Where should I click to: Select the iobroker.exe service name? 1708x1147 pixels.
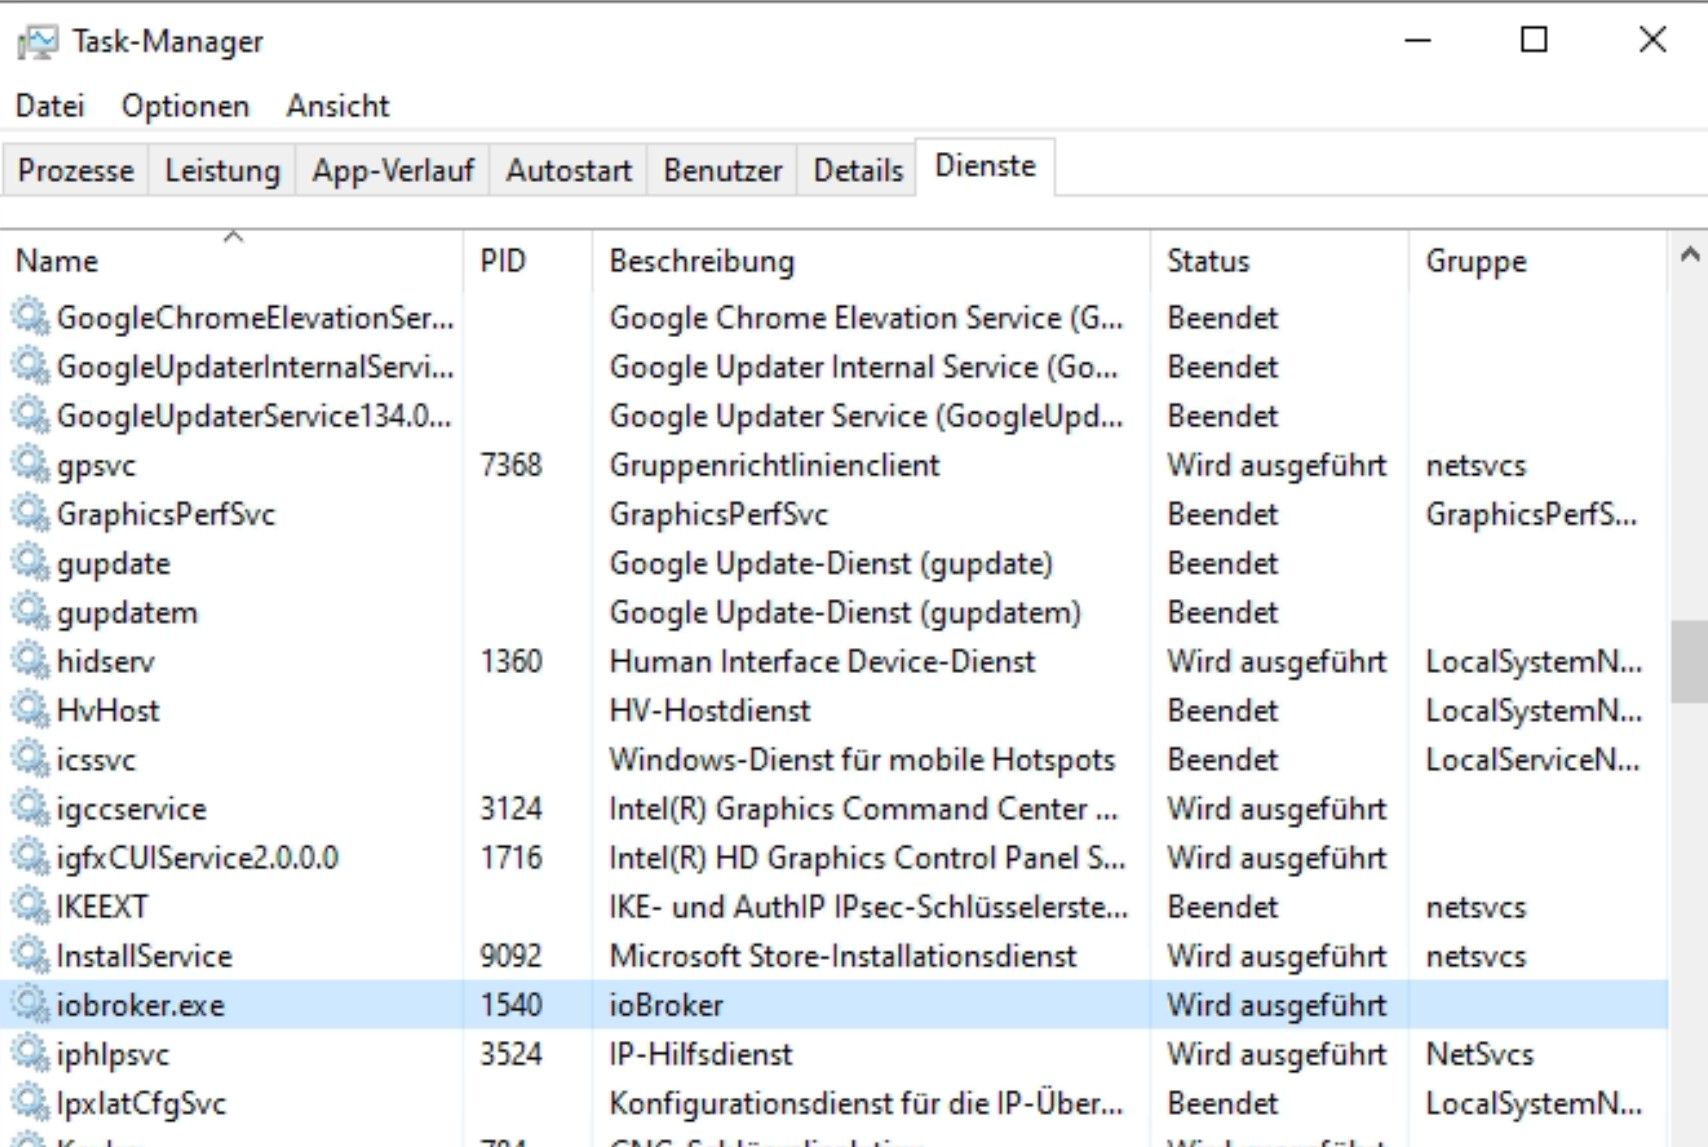coord(141,1005)
